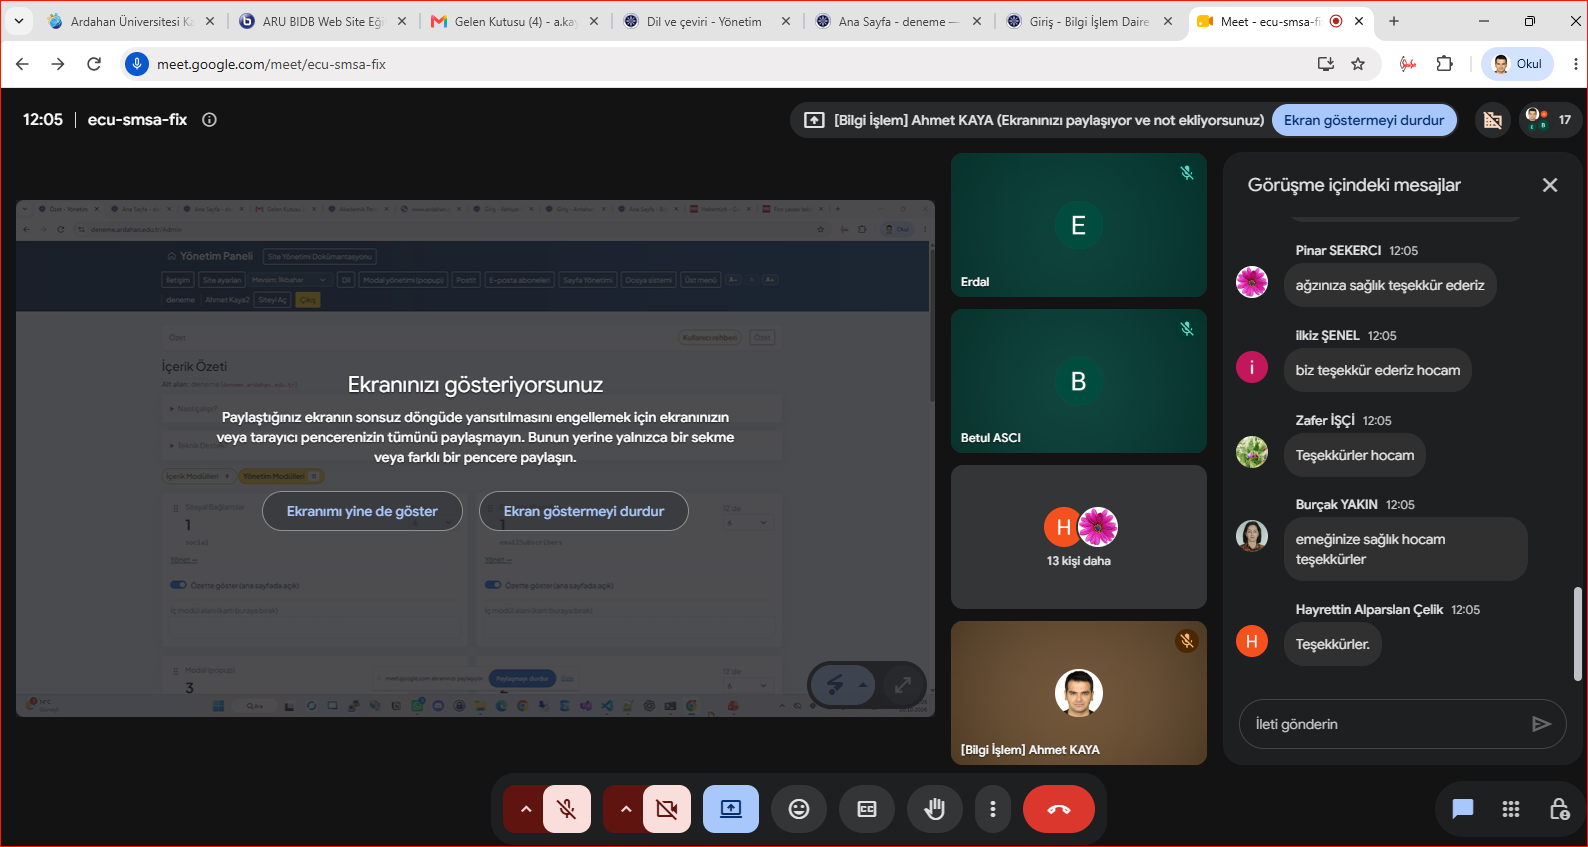The image size is (1588, 847).
Task: Select Erdal's video tile
Action: [x=1079, y=225]
